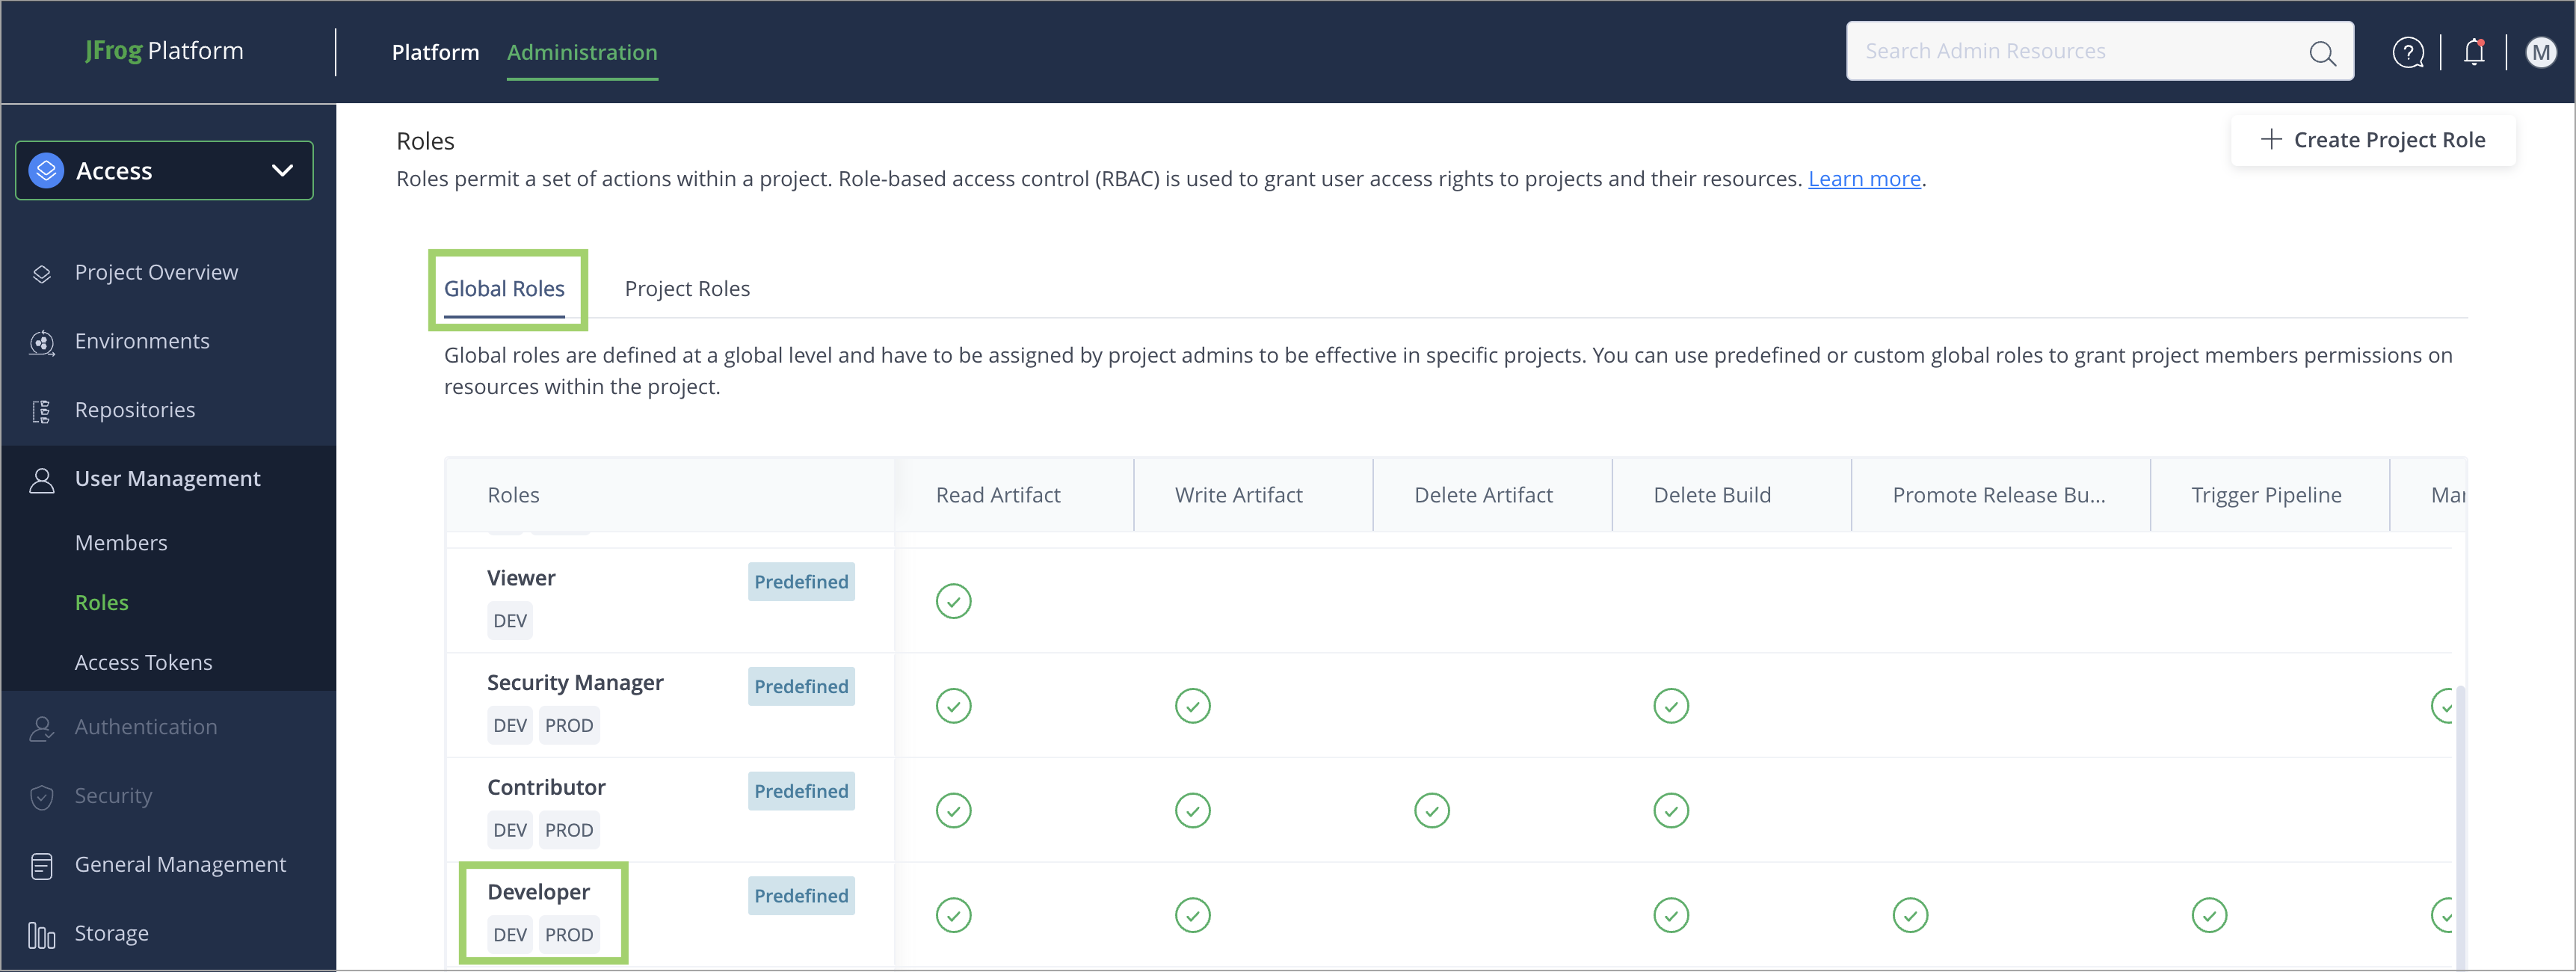Toggle Contributor's Delete Artifact checkmark
2576x972 pixels.
point(1431,810)
